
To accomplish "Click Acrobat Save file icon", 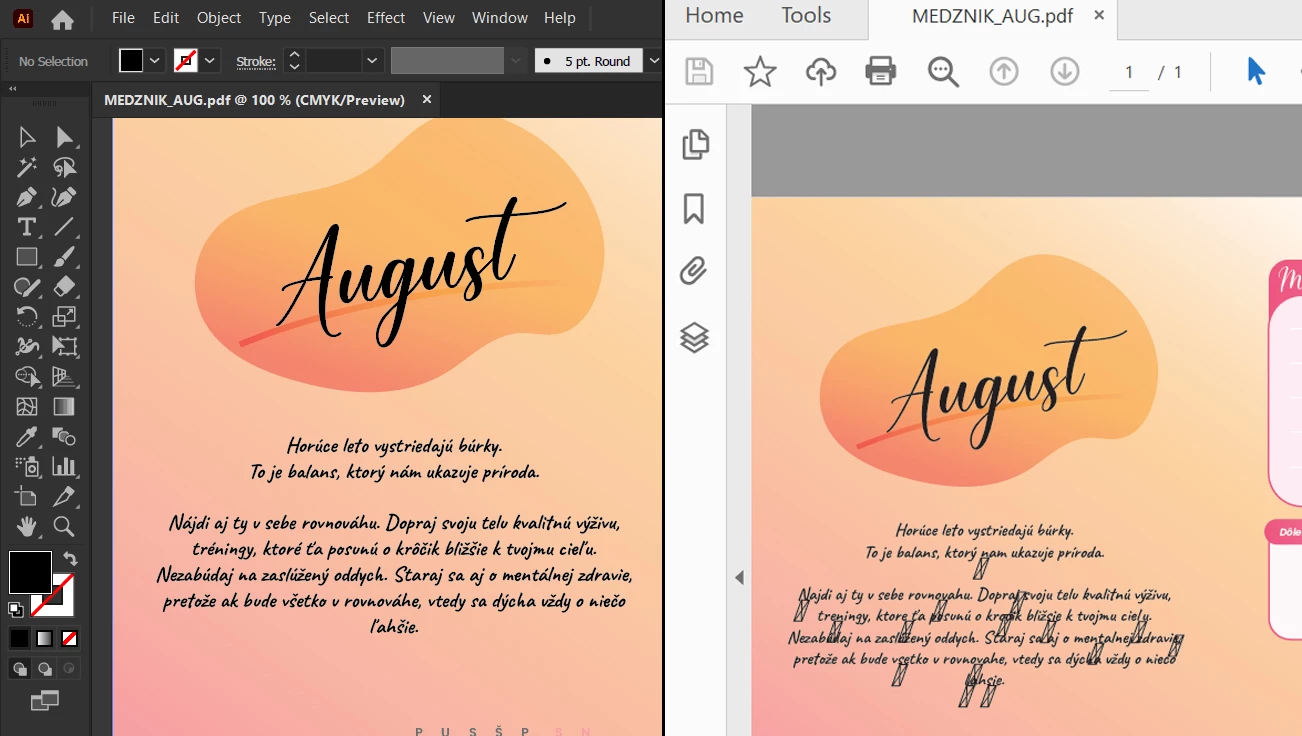I will (699, 71).
